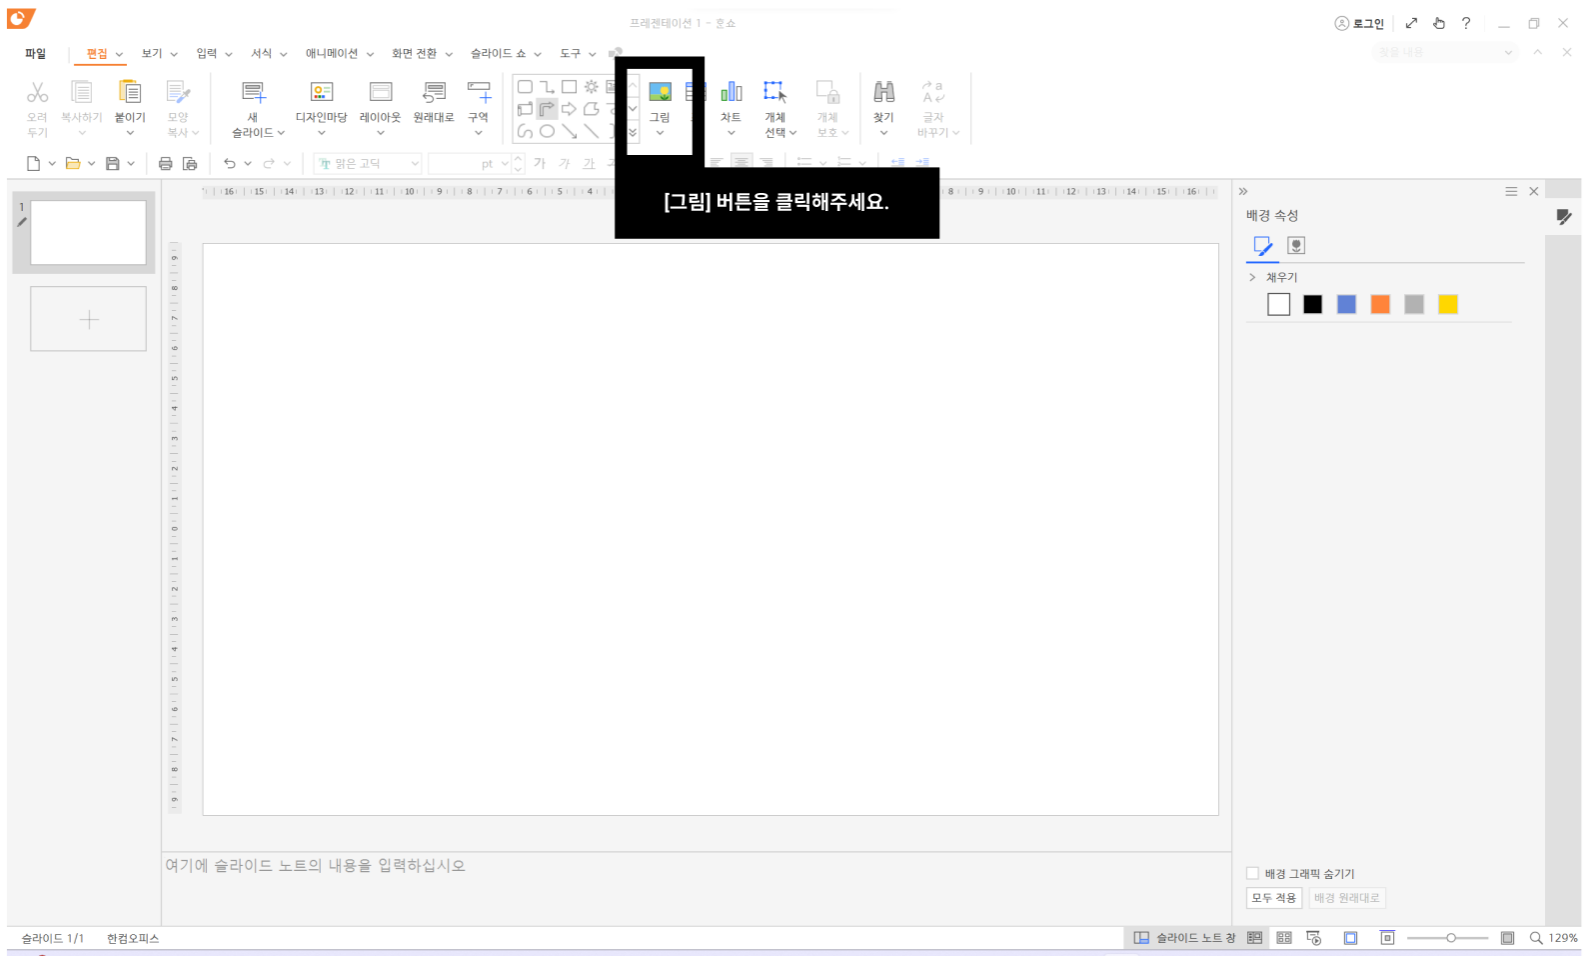Collapse the side panel with >> chevron
Viewport: 1590px width, 963px height.
(1243, 191)
